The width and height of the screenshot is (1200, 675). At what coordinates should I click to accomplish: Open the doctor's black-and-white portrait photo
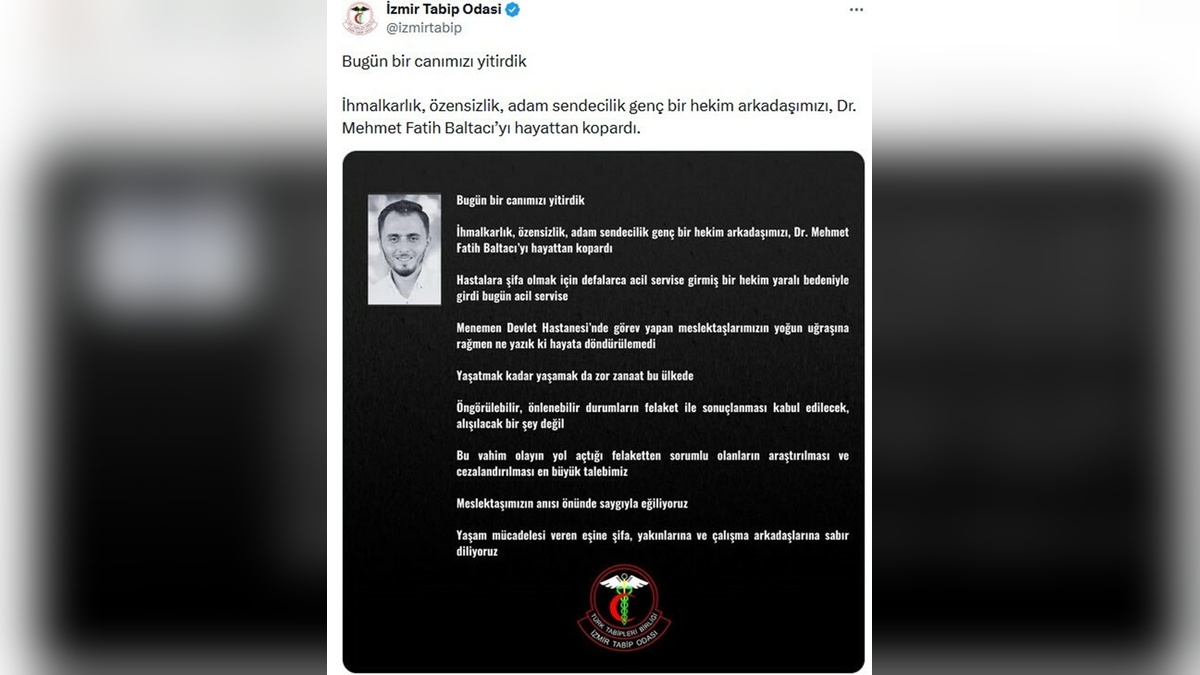click(x=404, y=249)
